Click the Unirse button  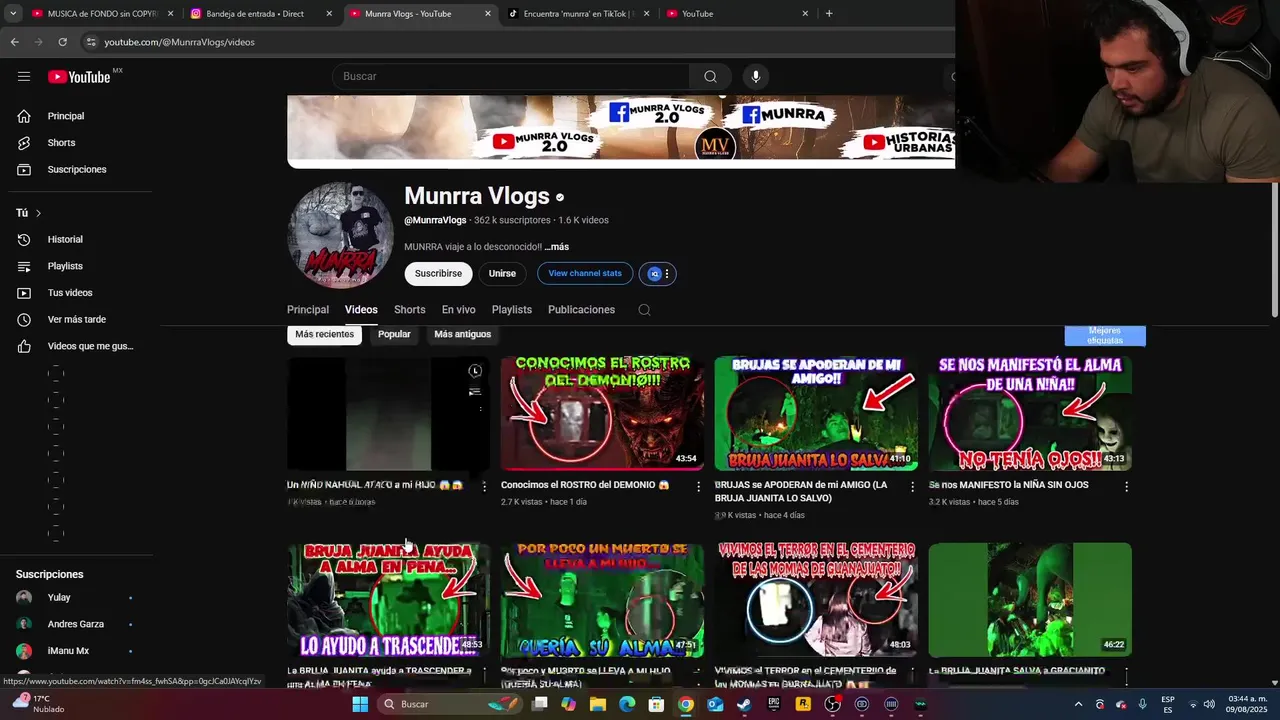point(502,274)
